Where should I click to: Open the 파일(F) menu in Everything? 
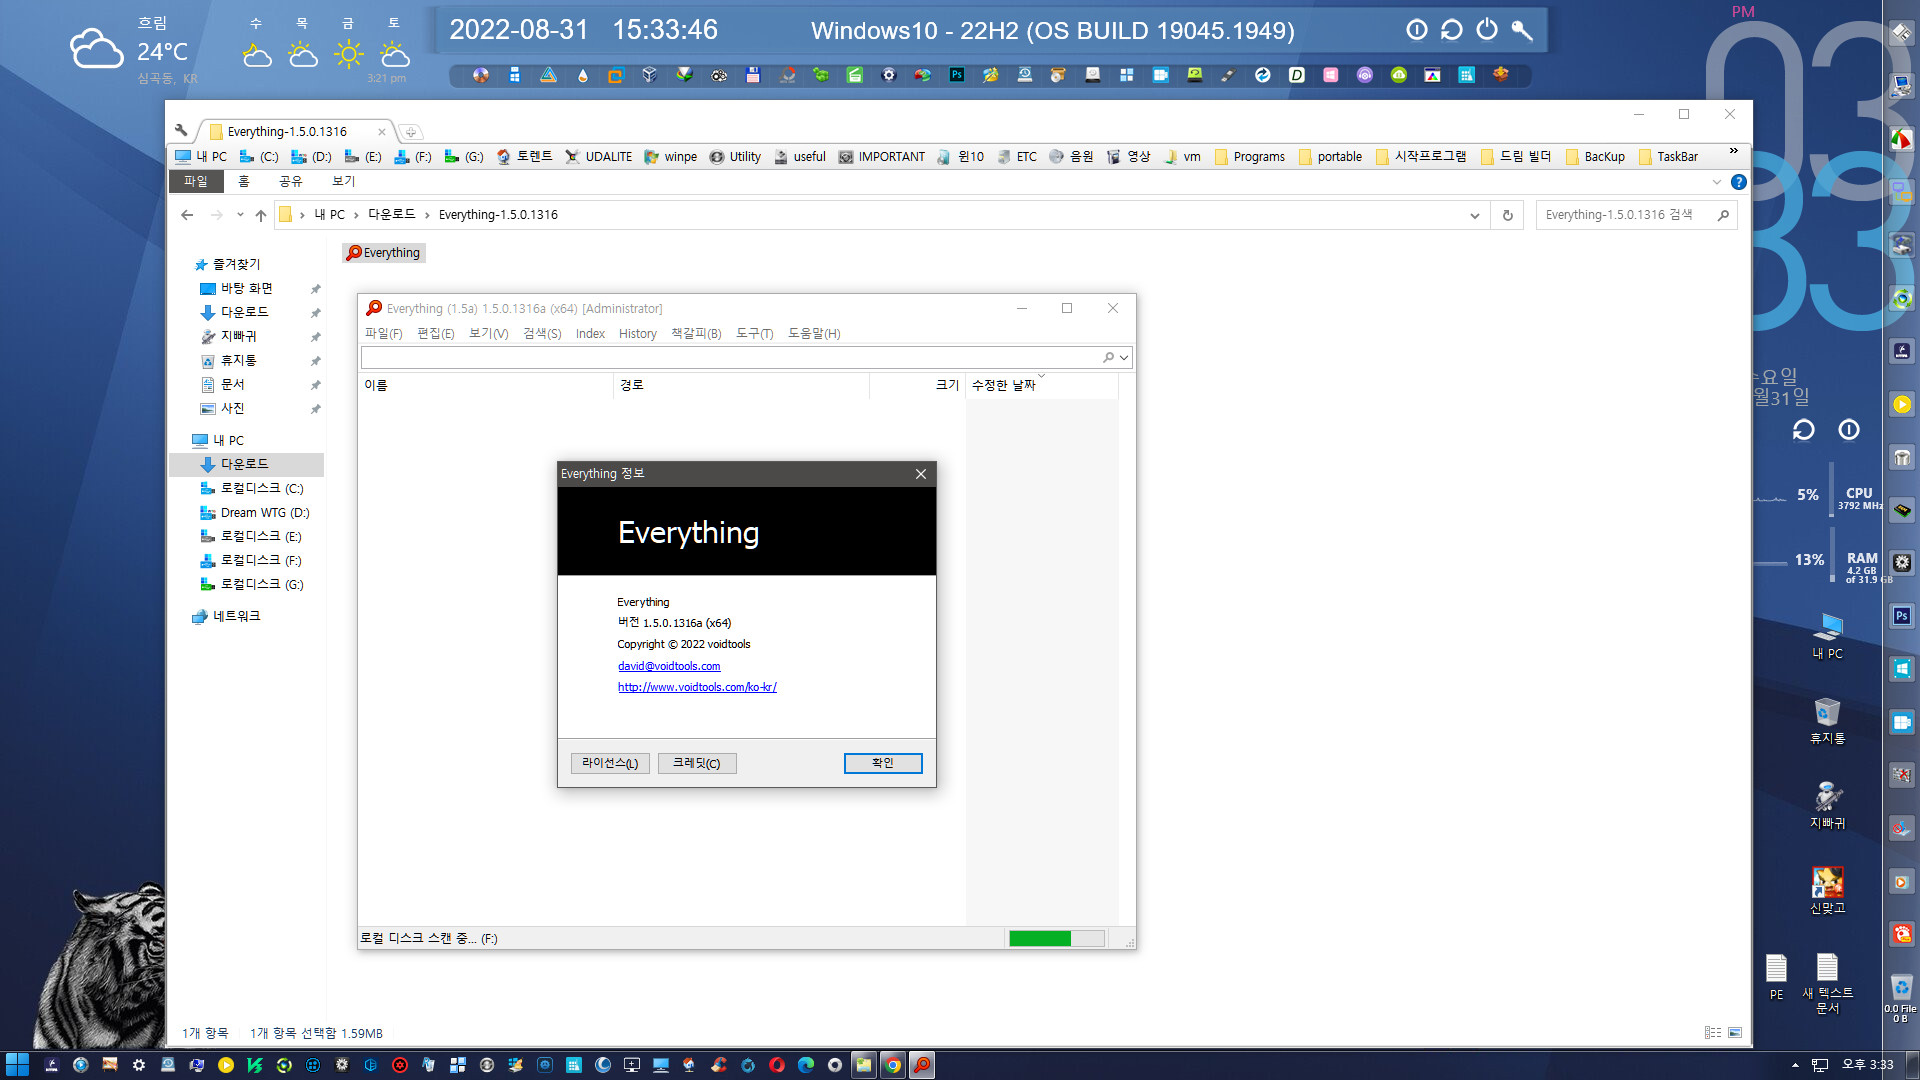(383, 334)
